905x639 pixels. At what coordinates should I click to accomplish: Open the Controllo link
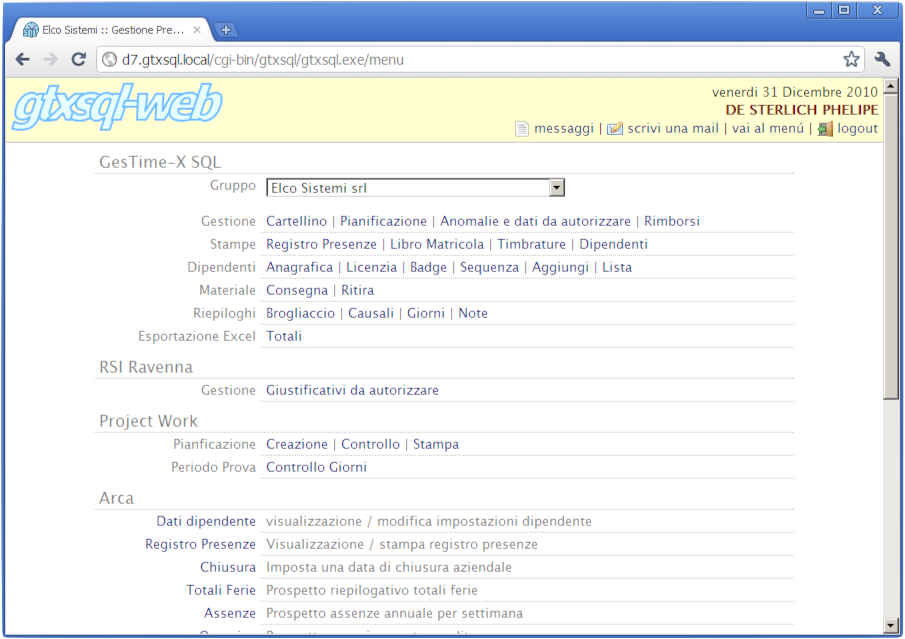pos(371,444)
